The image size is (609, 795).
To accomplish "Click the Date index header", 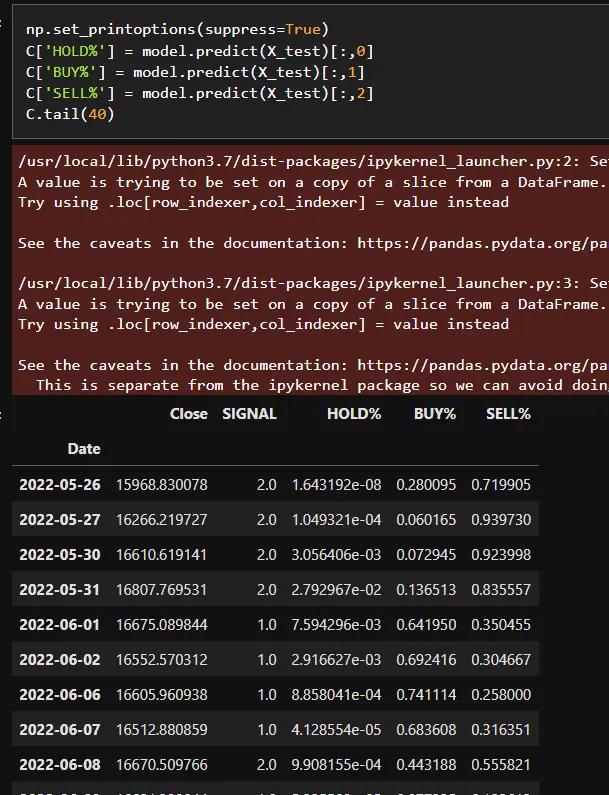I will pos(84,449).
